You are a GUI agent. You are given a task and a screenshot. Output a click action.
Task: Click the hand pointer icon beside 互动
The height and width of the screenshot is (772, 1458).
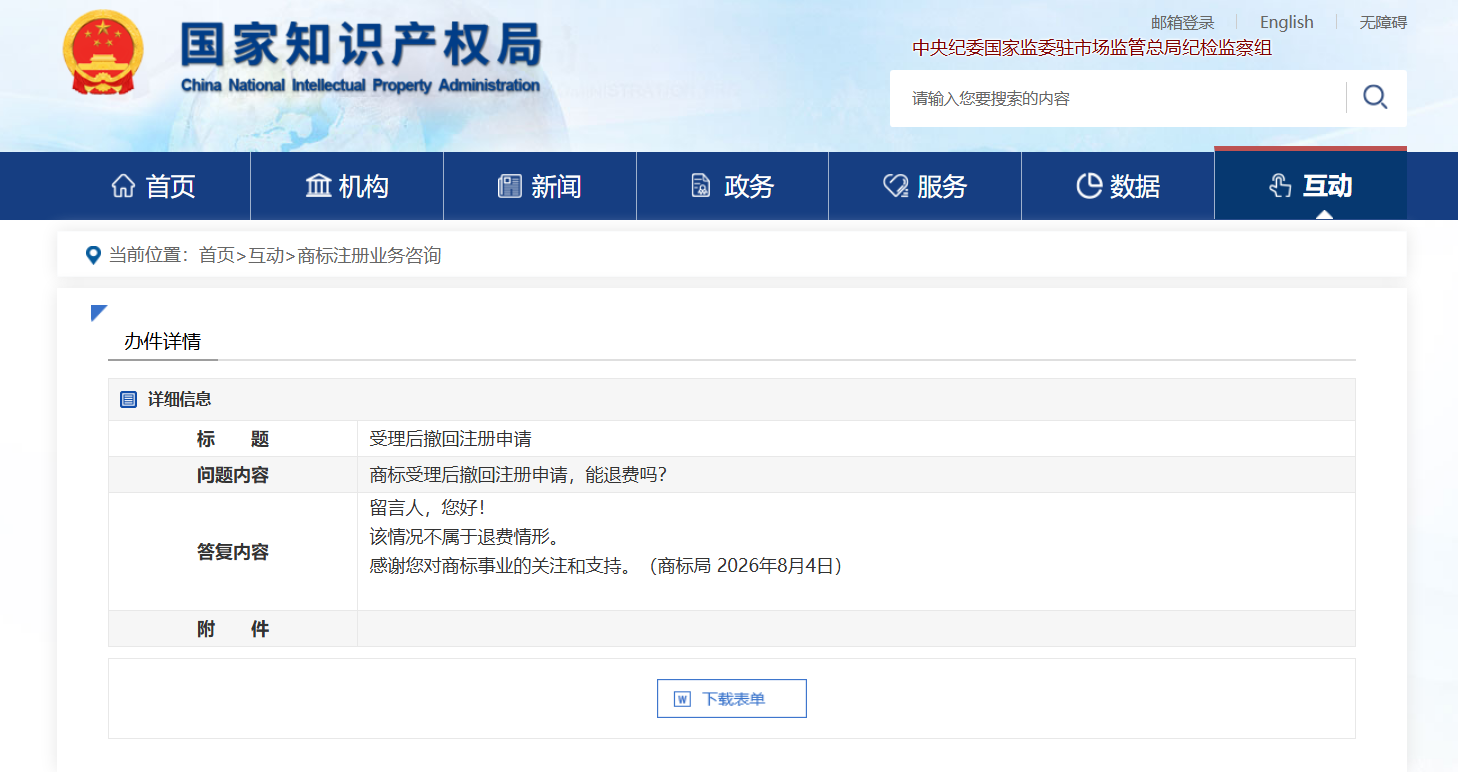click(1280, 186)
